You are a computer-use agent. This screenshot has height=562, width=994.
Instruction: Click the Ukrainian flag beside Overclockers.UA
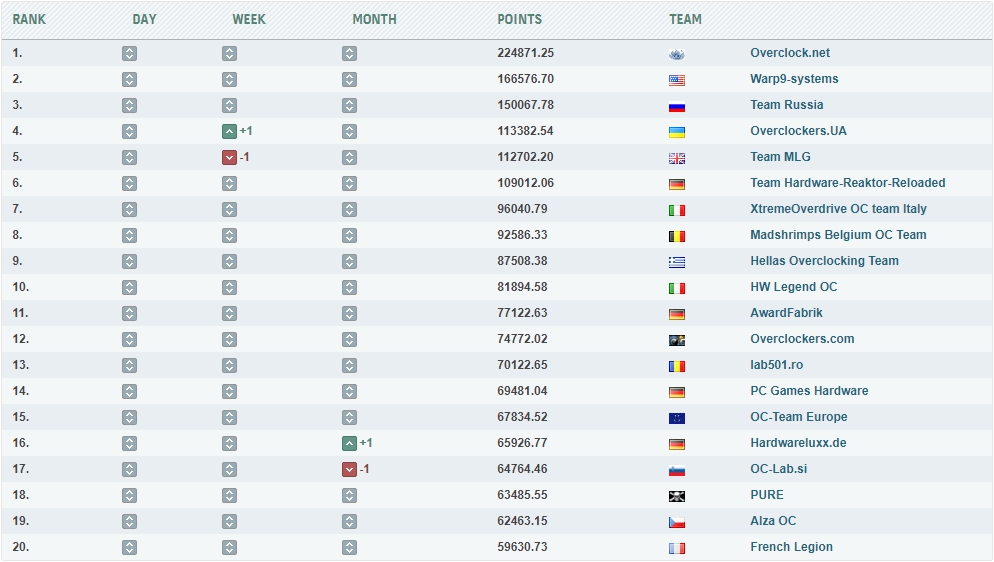[x=677, y=131]
